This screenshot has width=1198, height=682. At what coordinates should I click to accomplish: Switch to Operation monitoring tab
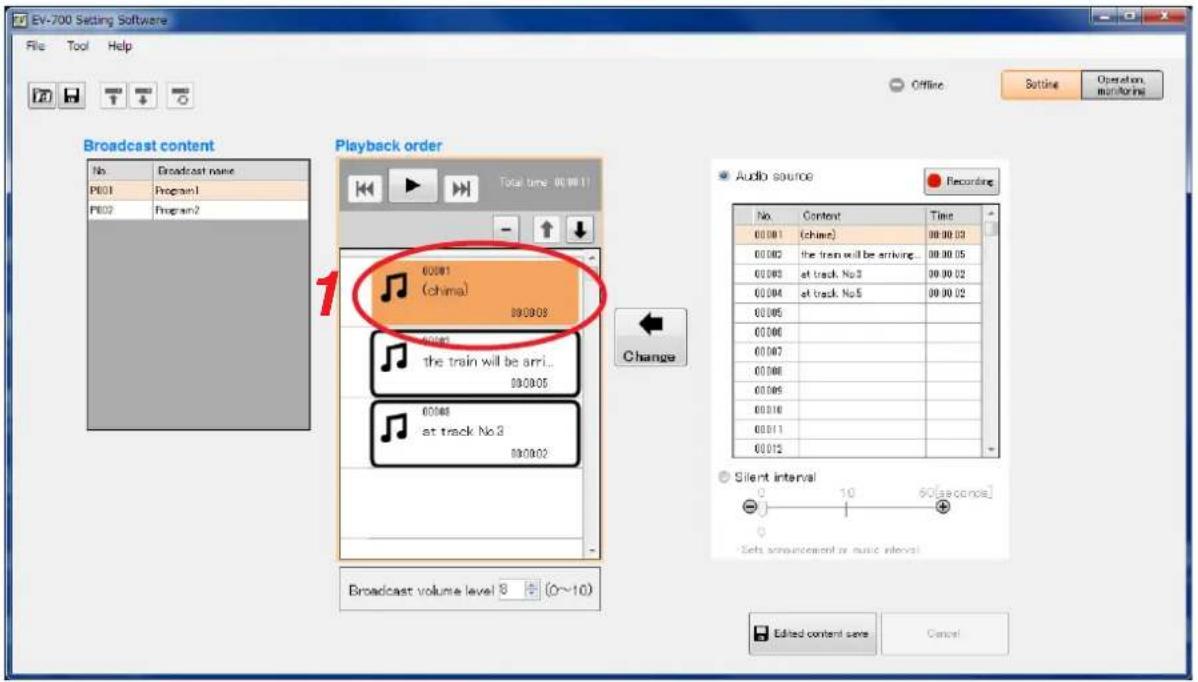(x=1122, y=85)
